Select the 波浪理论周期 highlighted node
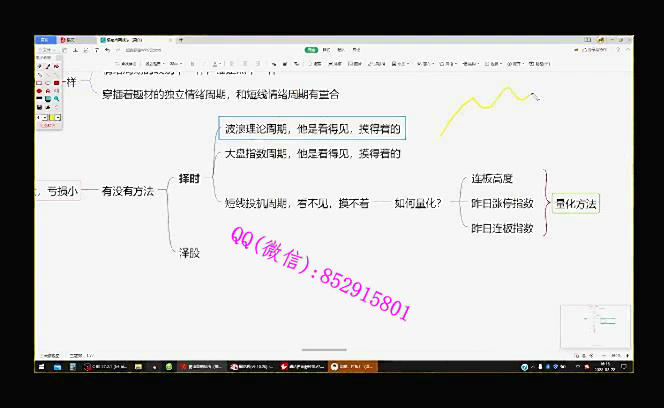The width and height of the screenshot is (664, 408). tap(312, 129)
